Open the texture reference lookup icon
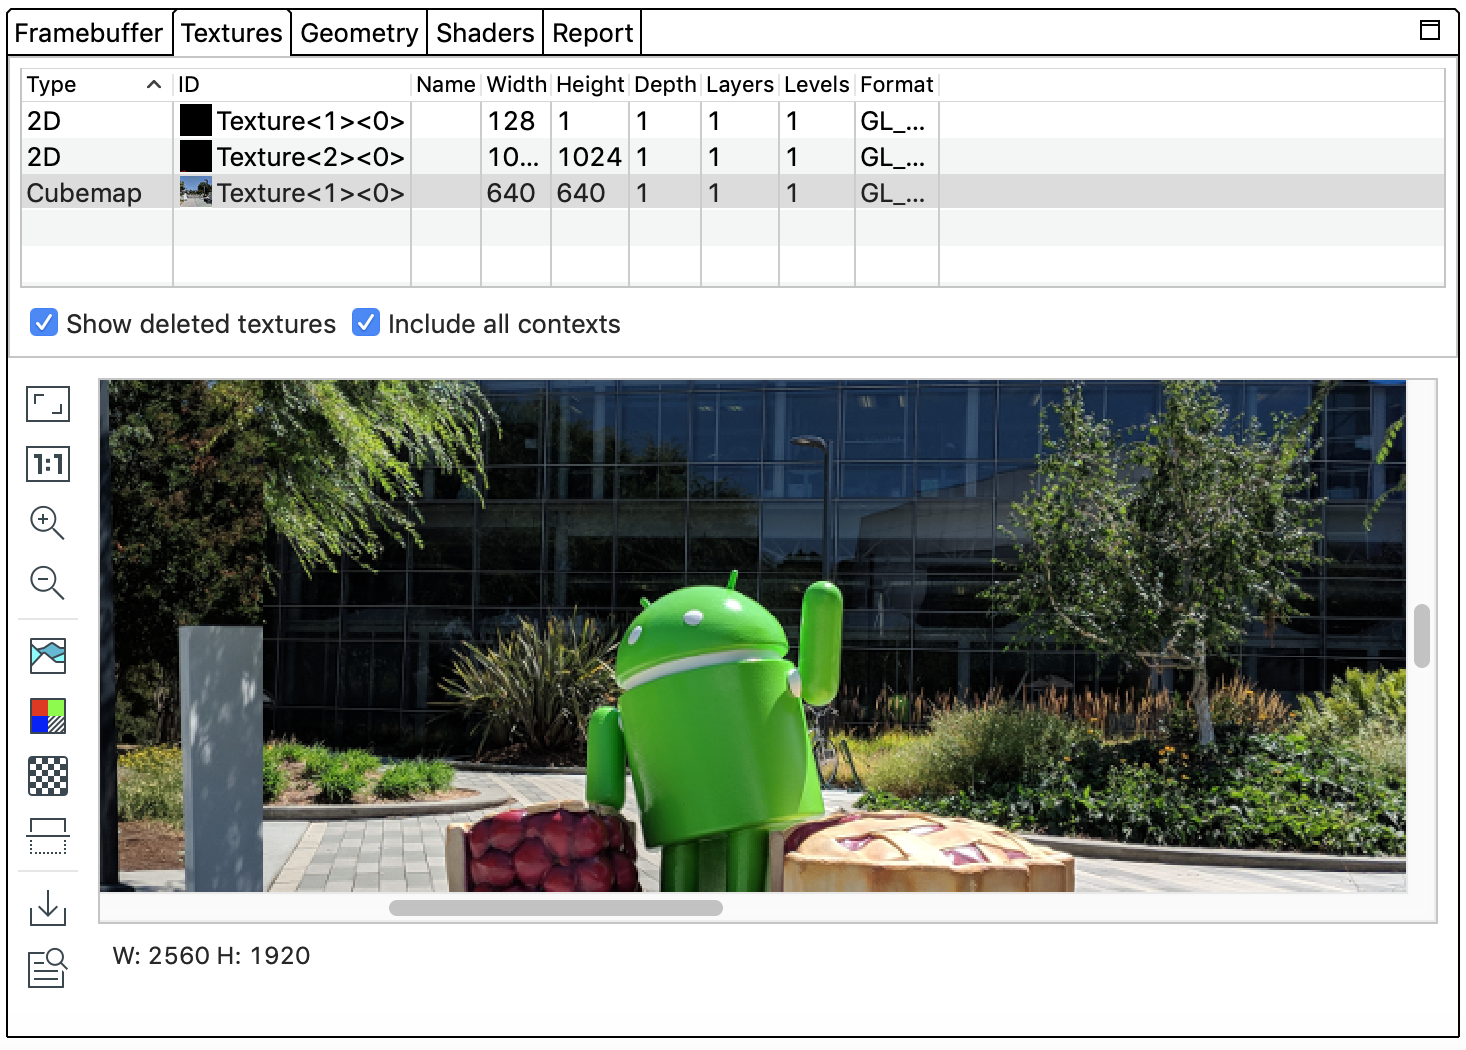 tap(47, 968)
